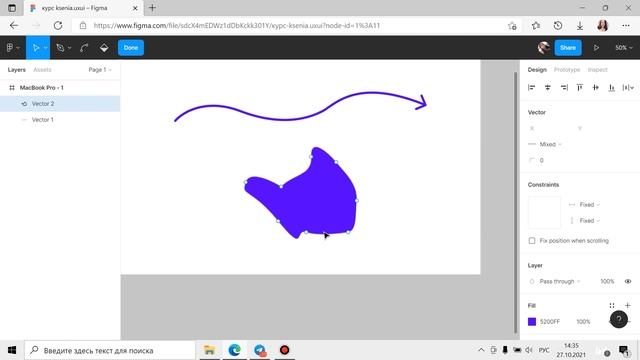The image size is (640, 360).
Task: Select the Move tool in toolbar
Action: pyautogui.click(x=36, y=48)
